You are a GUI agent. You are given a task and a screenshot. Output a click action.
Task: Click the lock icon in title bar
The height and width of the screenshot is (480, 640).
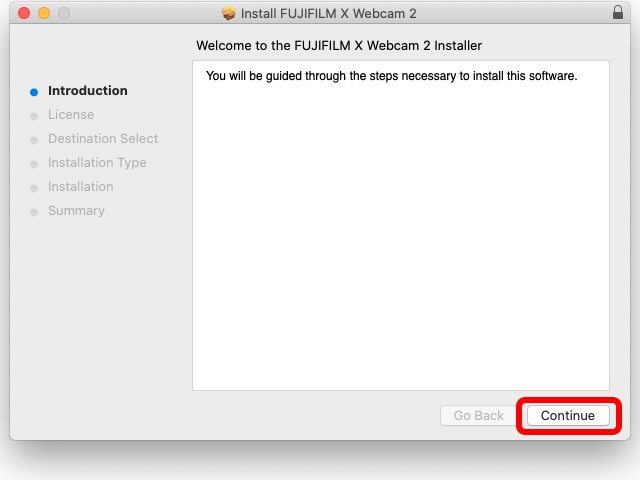pyautogui.click(x=617, y=14)
